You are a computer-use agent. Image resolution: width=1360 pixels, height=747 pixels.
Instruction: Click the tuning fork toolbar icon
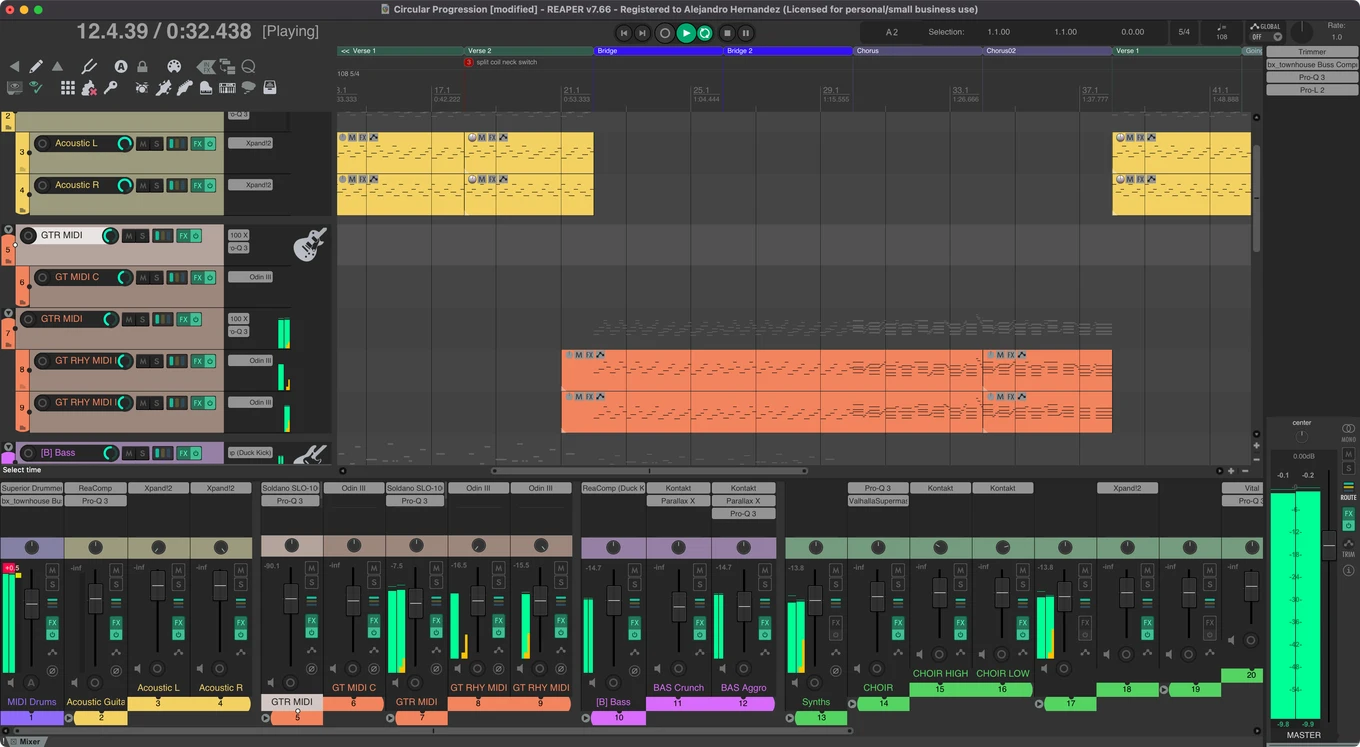click(x=89, y=66)
